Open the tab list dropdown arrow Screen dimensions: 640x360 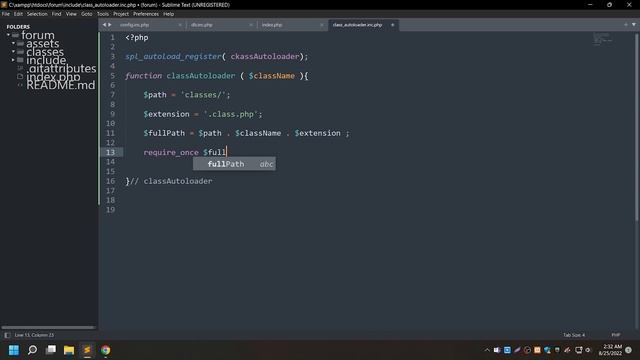(634, 25)
